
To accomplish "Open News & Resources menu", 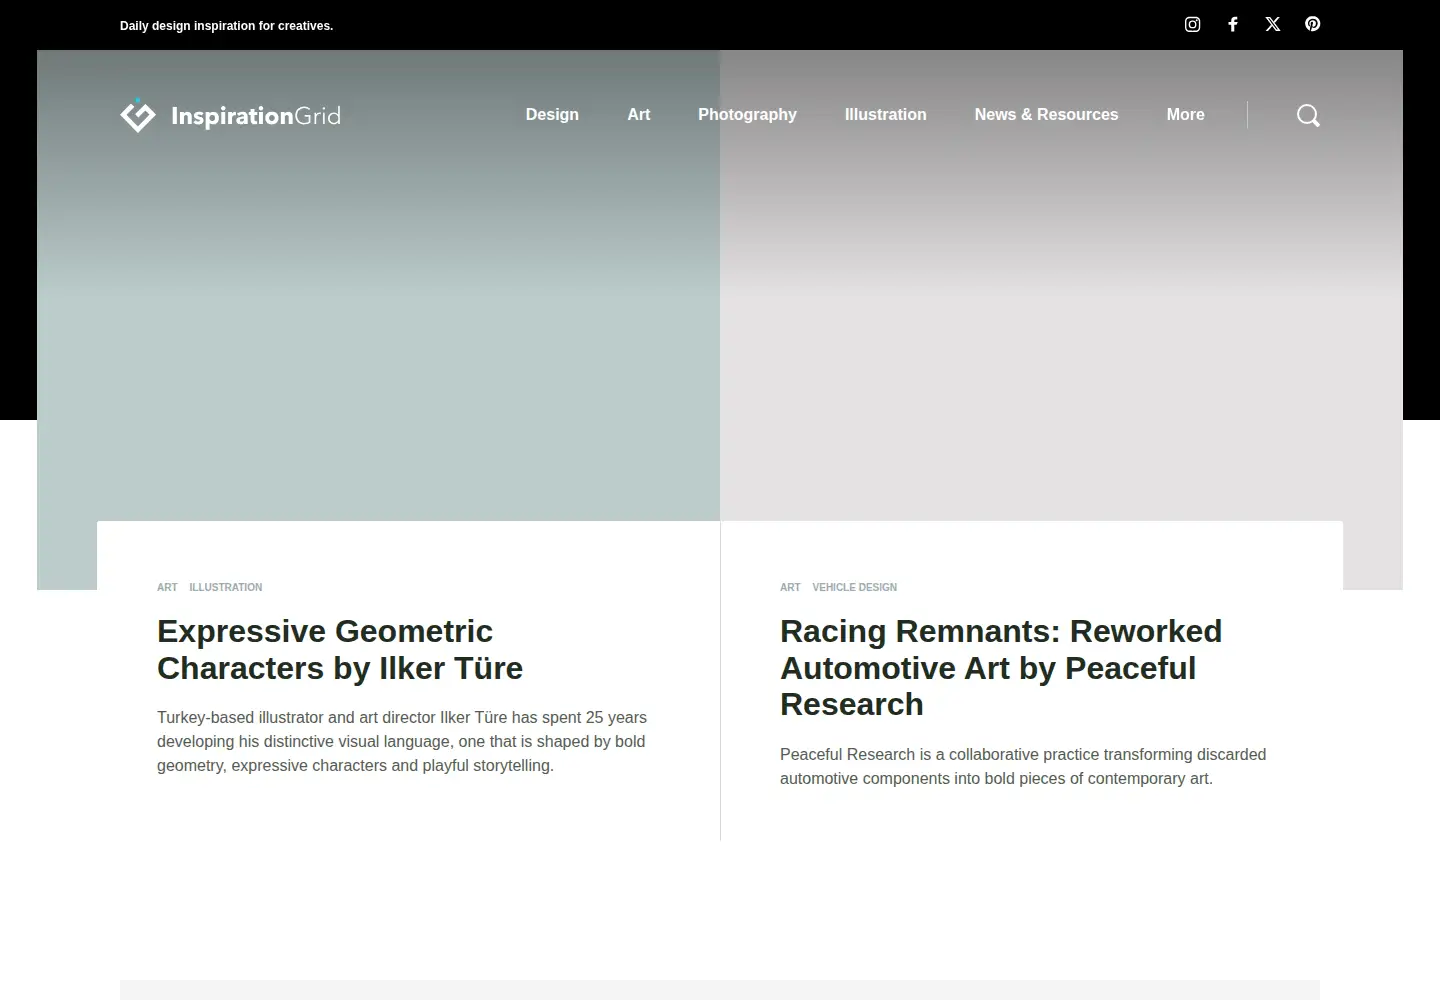I will [1046, 114].
